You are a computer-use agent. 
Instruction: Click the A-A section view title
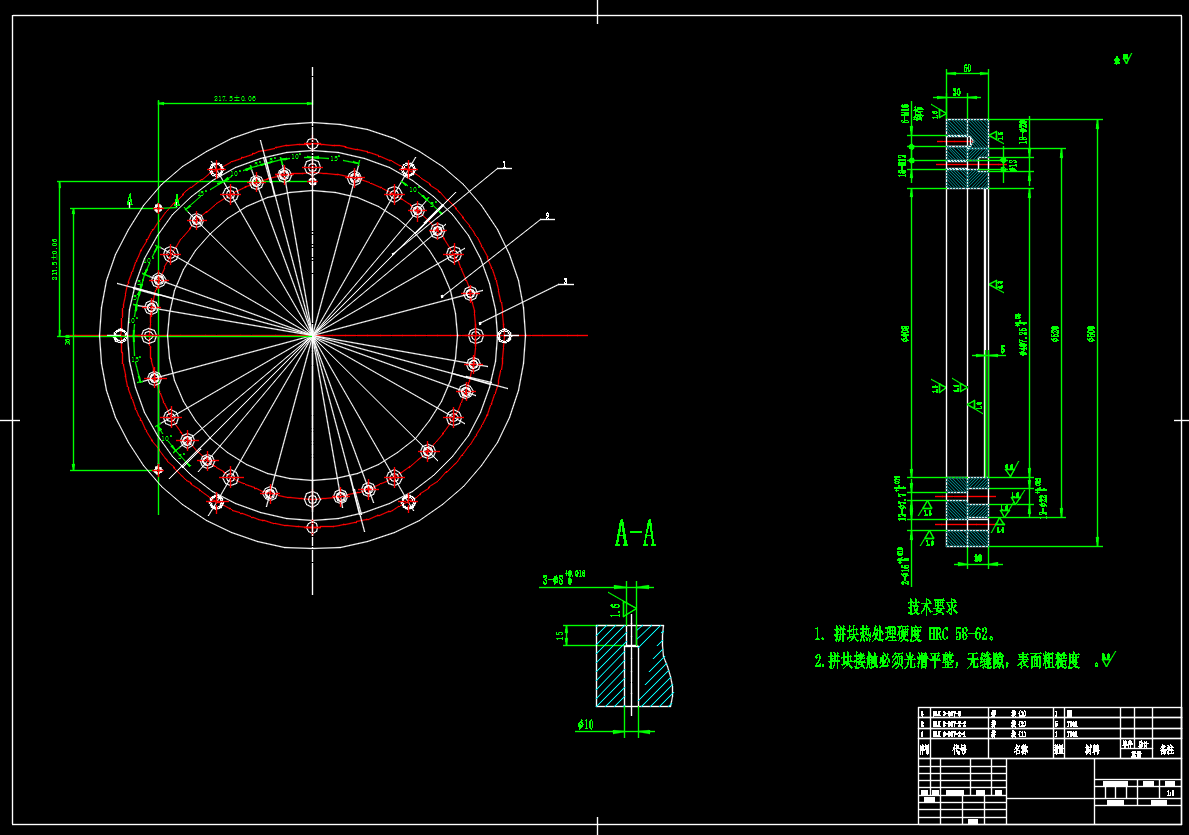[635, 535]
